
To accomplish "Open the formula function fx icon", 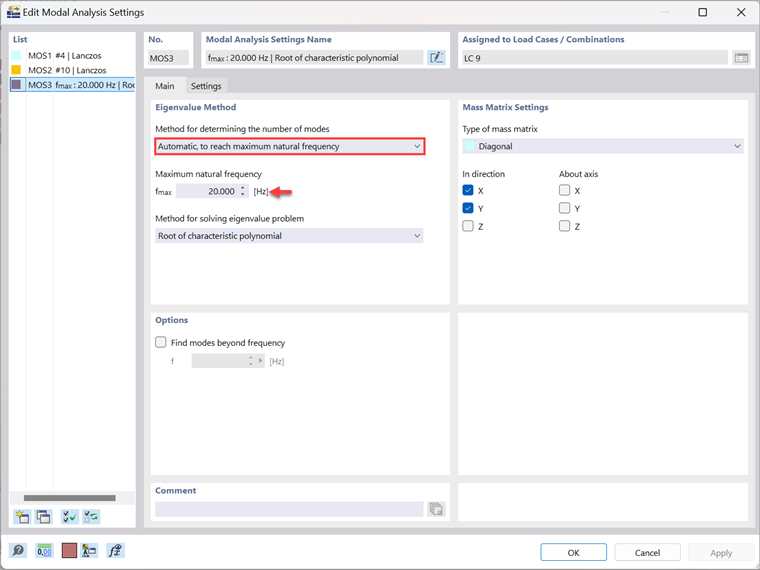I will [x=115, y=551].
